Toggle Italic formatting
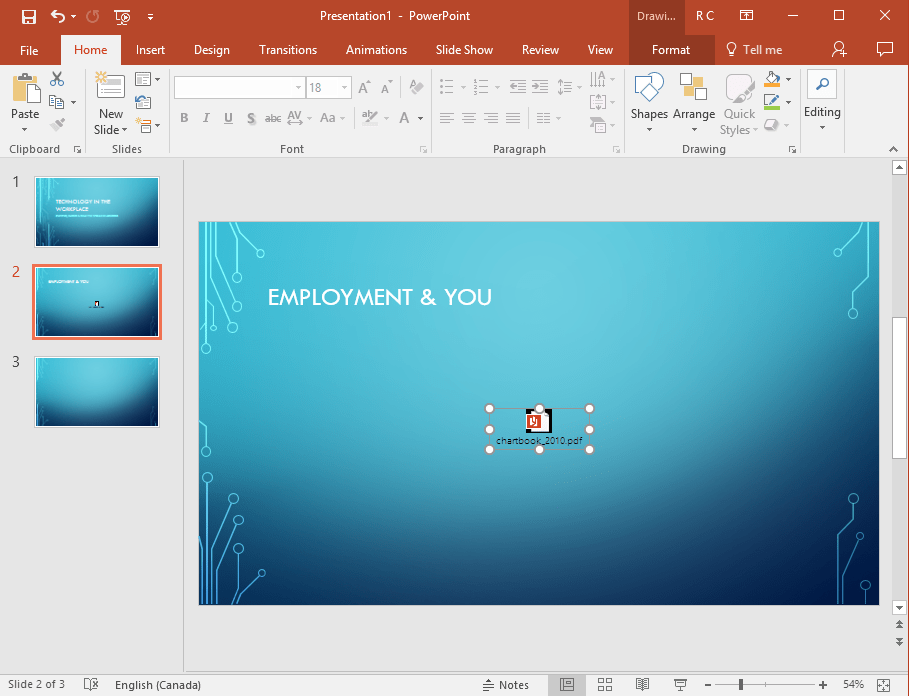This screenshot has height=696, width=909. [x=206, y=118]
